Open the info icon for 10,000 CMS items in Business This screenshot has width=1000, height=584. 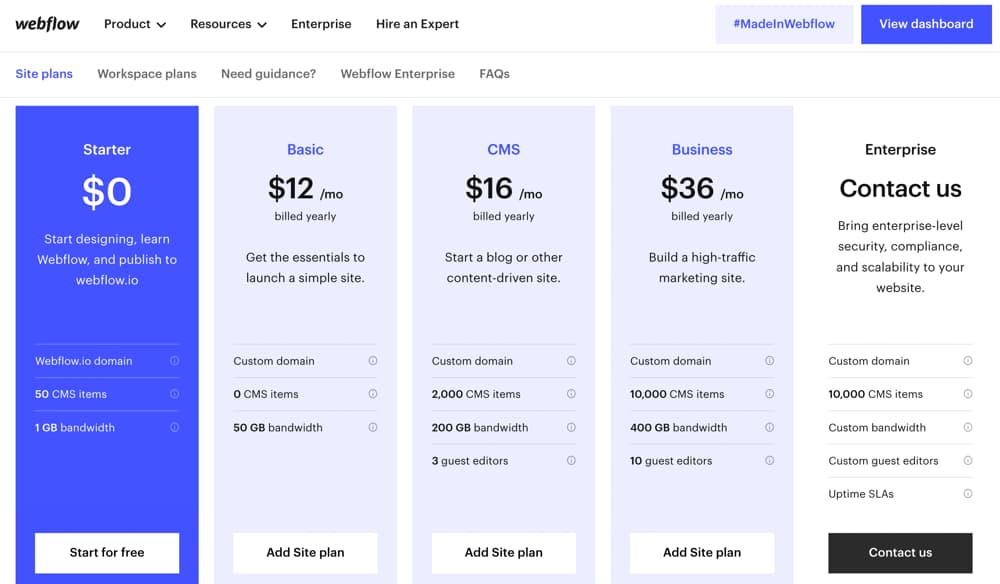770,394
